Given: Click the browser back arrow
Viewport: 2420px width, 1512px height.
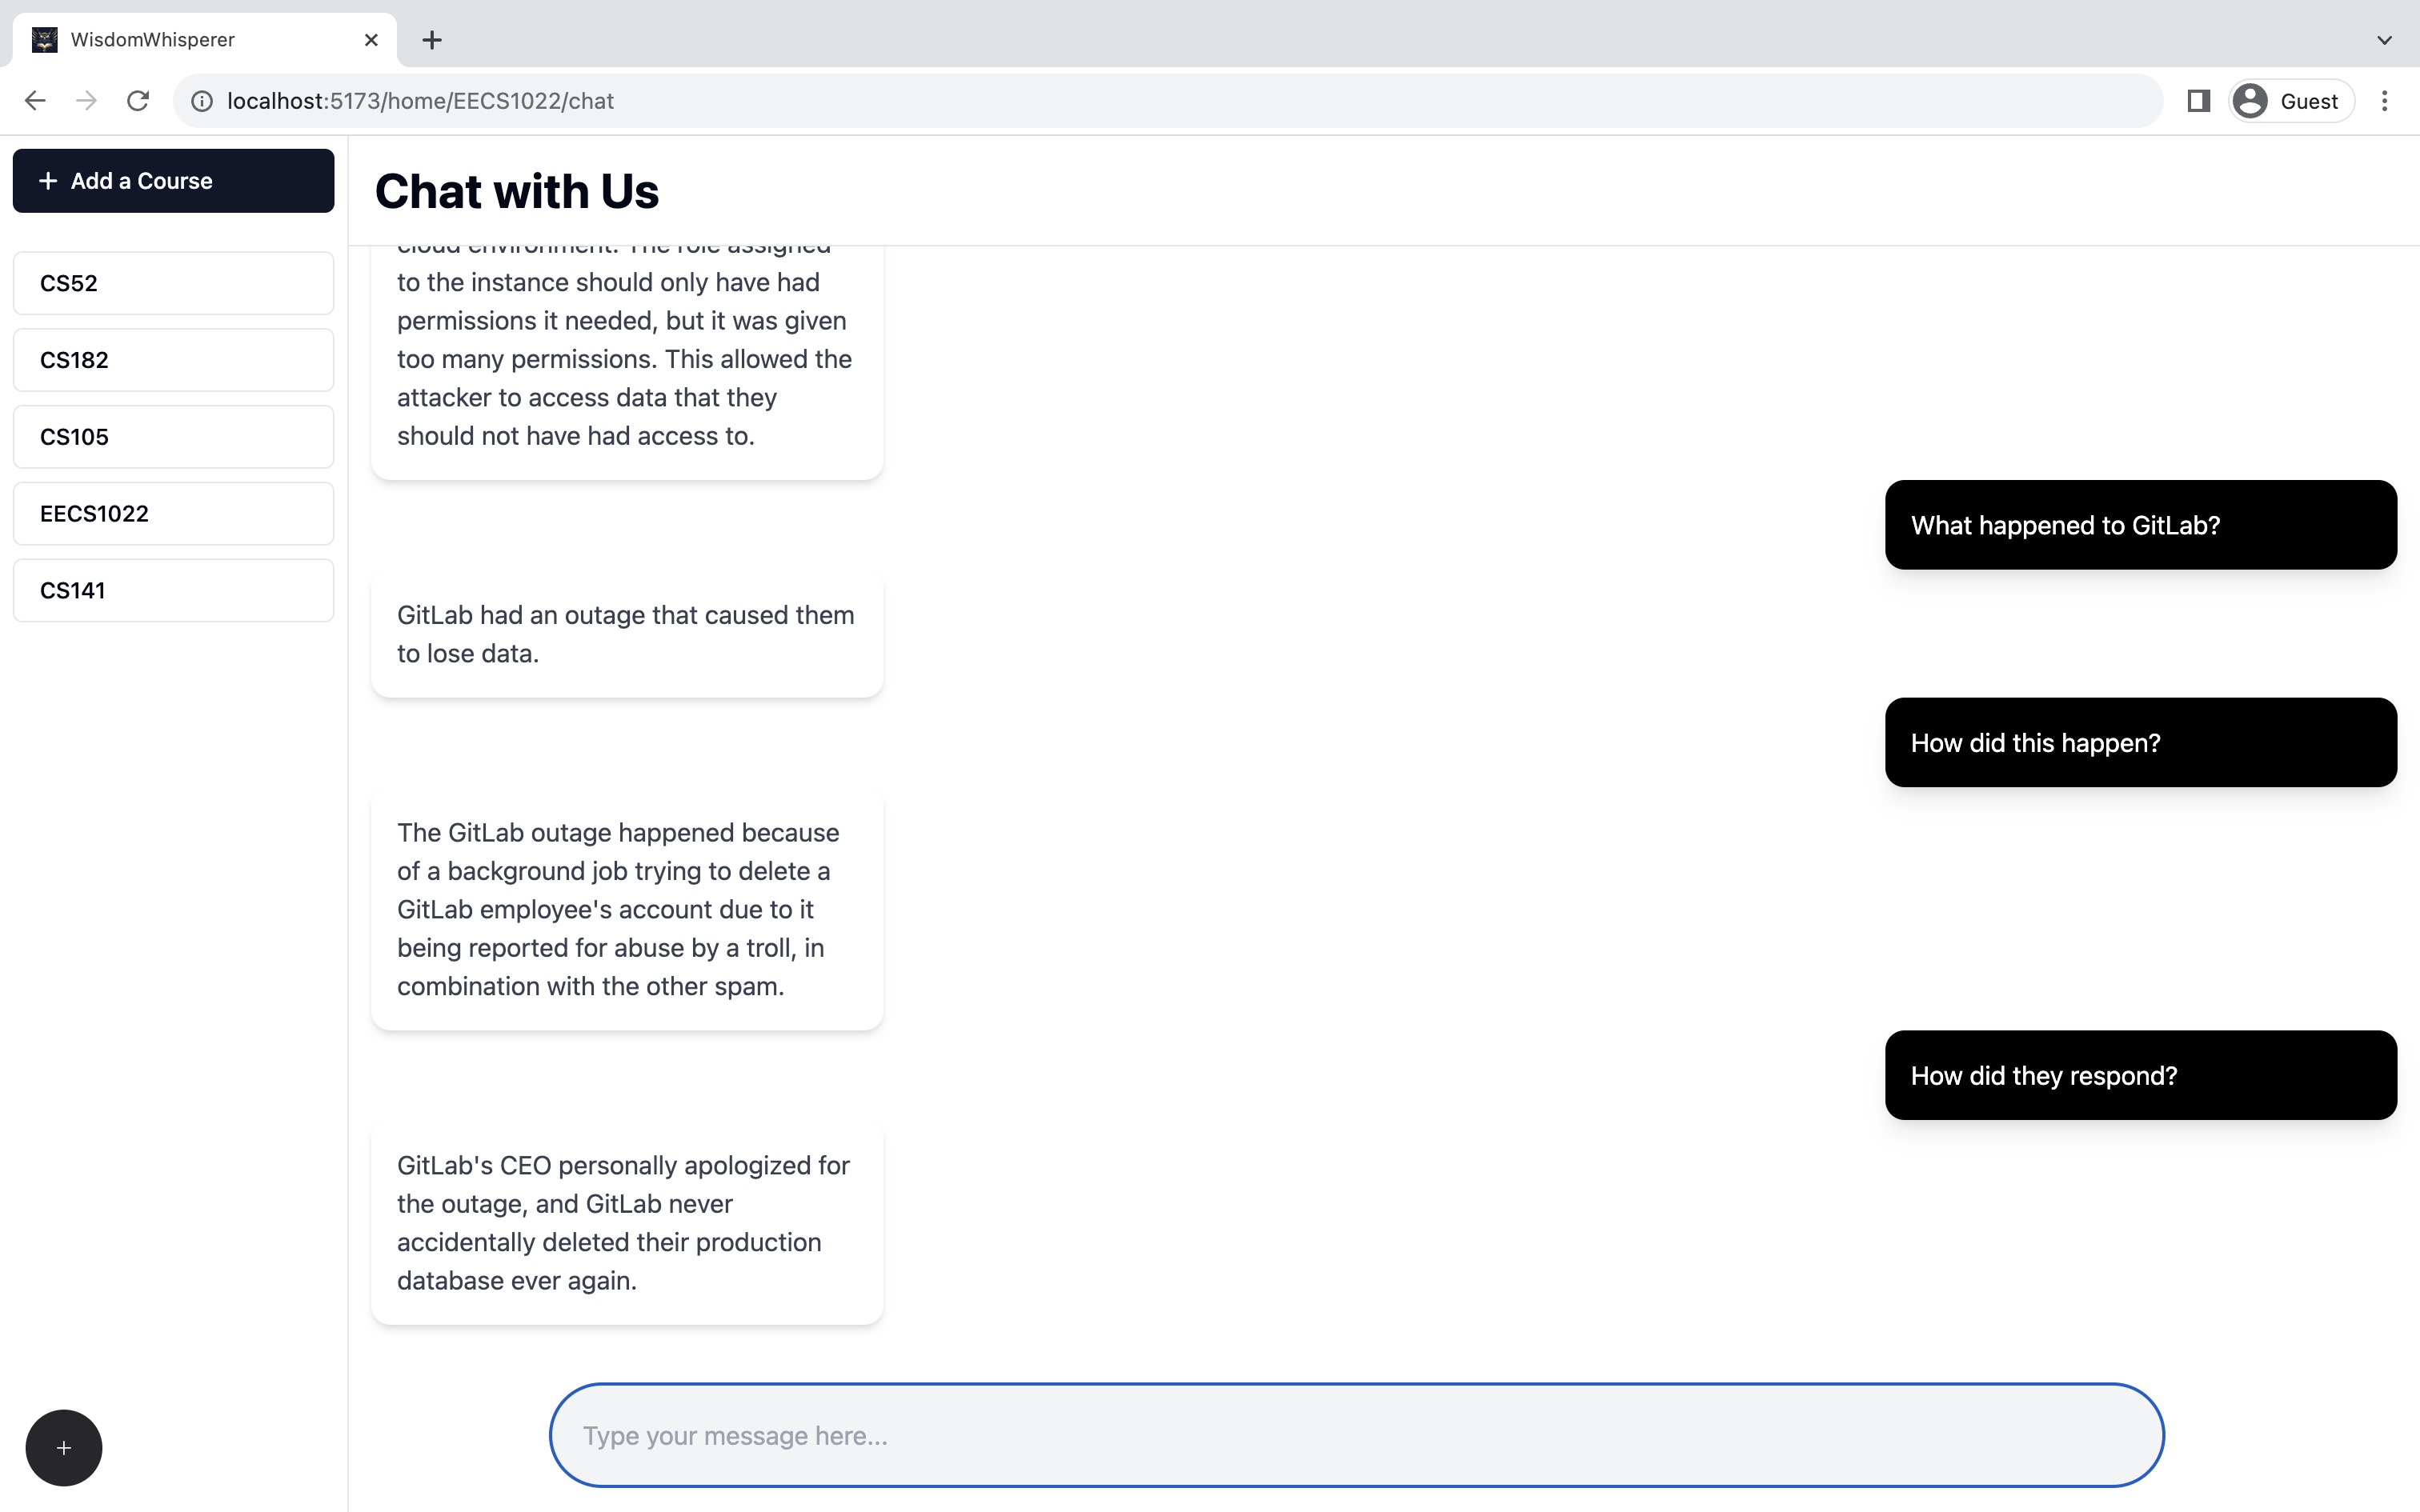Looking at the screenshot, I should point(35,101).
